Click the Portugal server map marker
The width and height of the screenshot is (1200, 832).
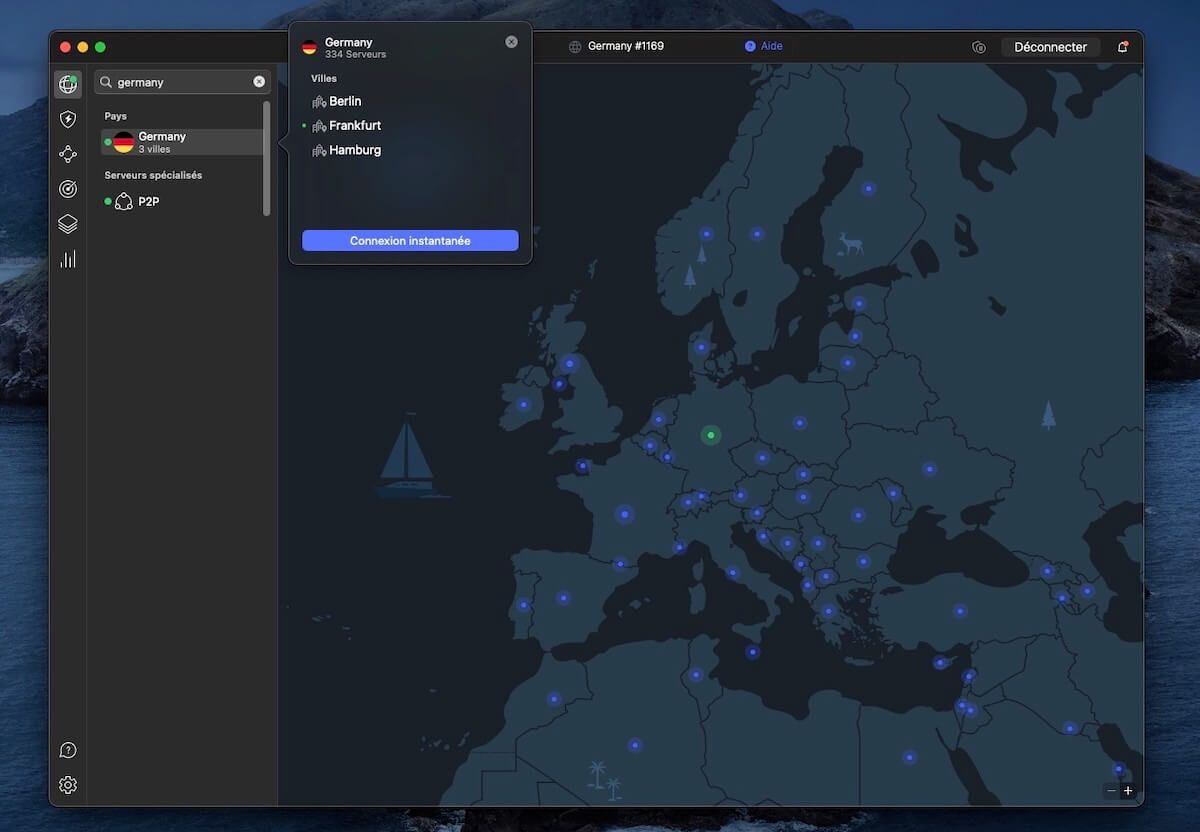523,605
